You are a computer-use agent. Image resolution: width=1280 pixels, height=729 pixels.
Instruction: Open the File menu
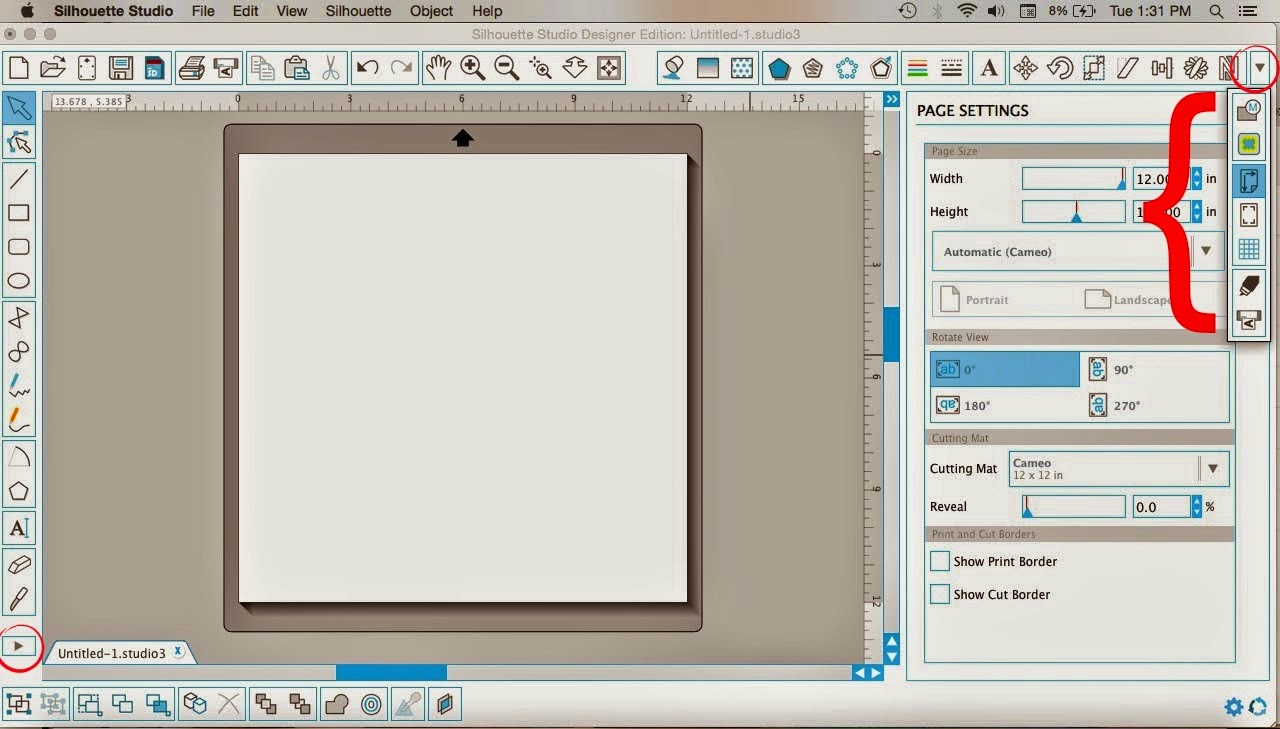click(203, 11)
